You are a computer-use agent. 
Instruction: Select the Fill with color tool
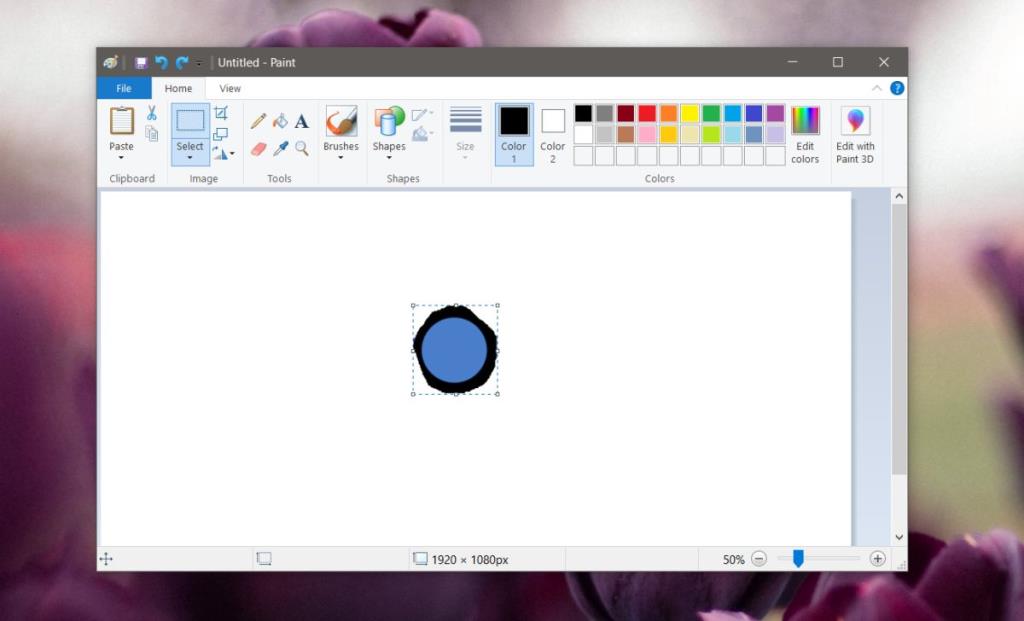(280, 121)
